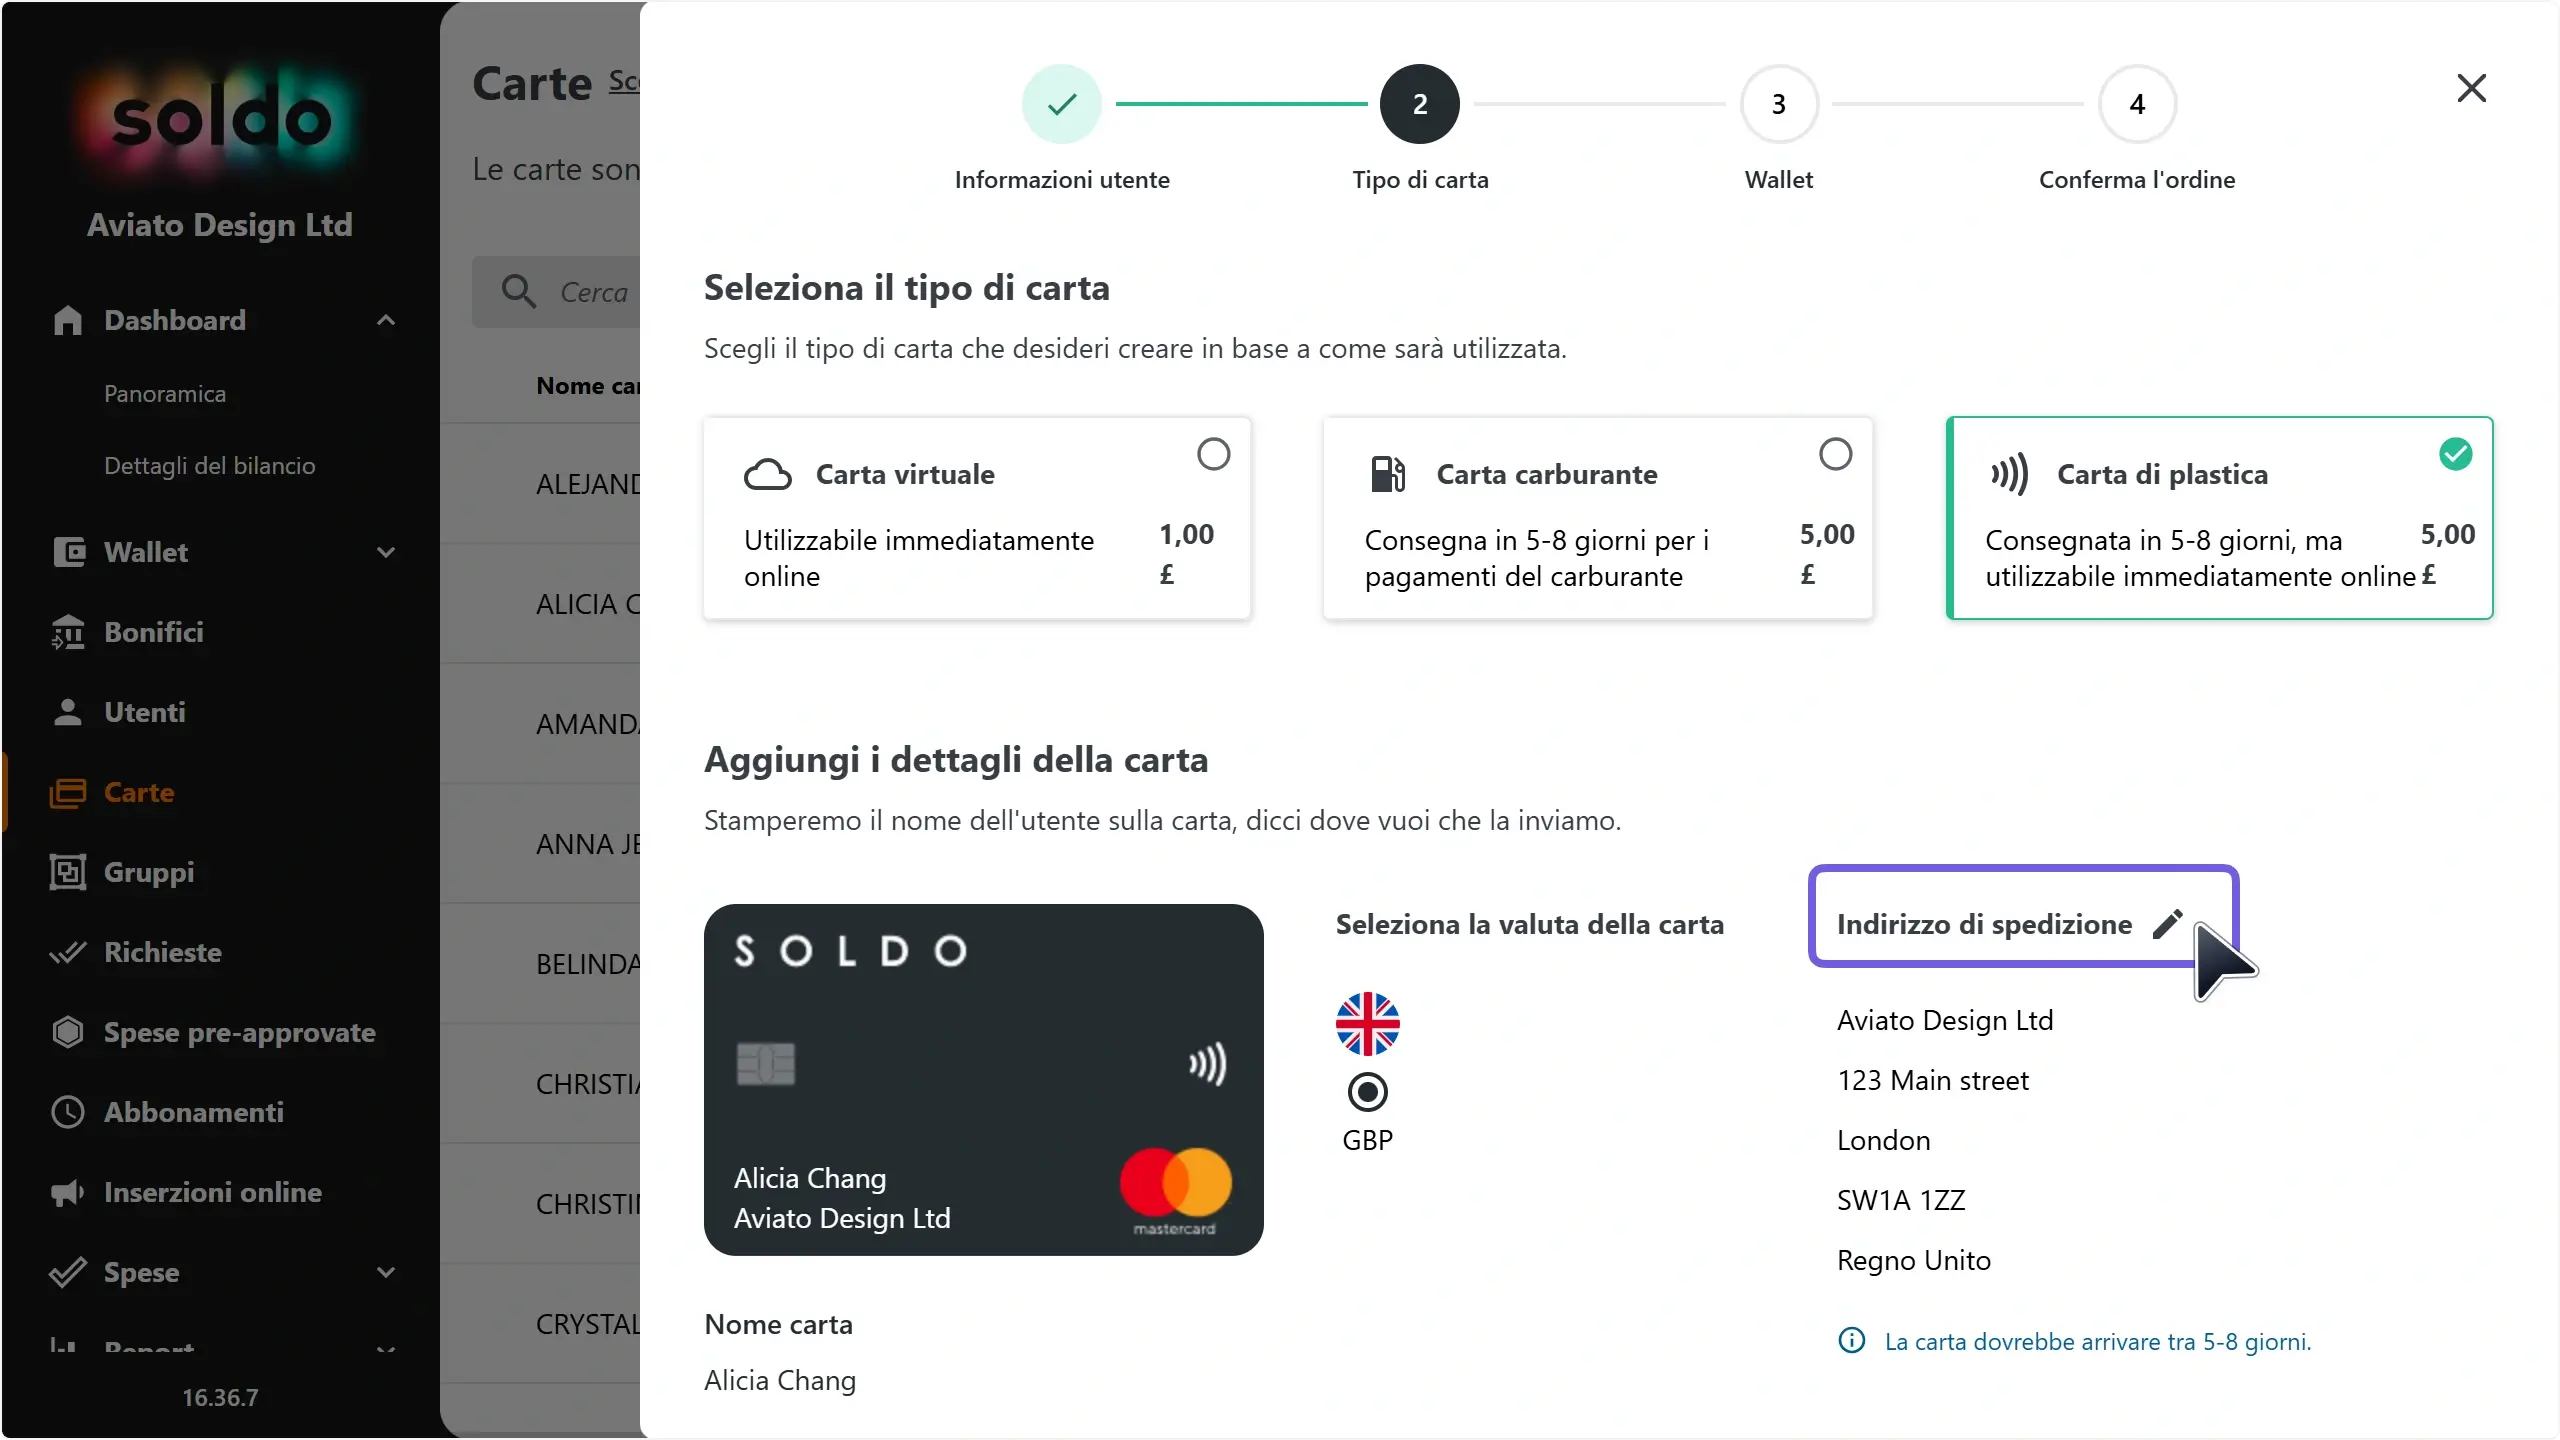Click the Abbonamenti clock icon
Screen dimensions: 2560x1440
(x=68, y=1112)
